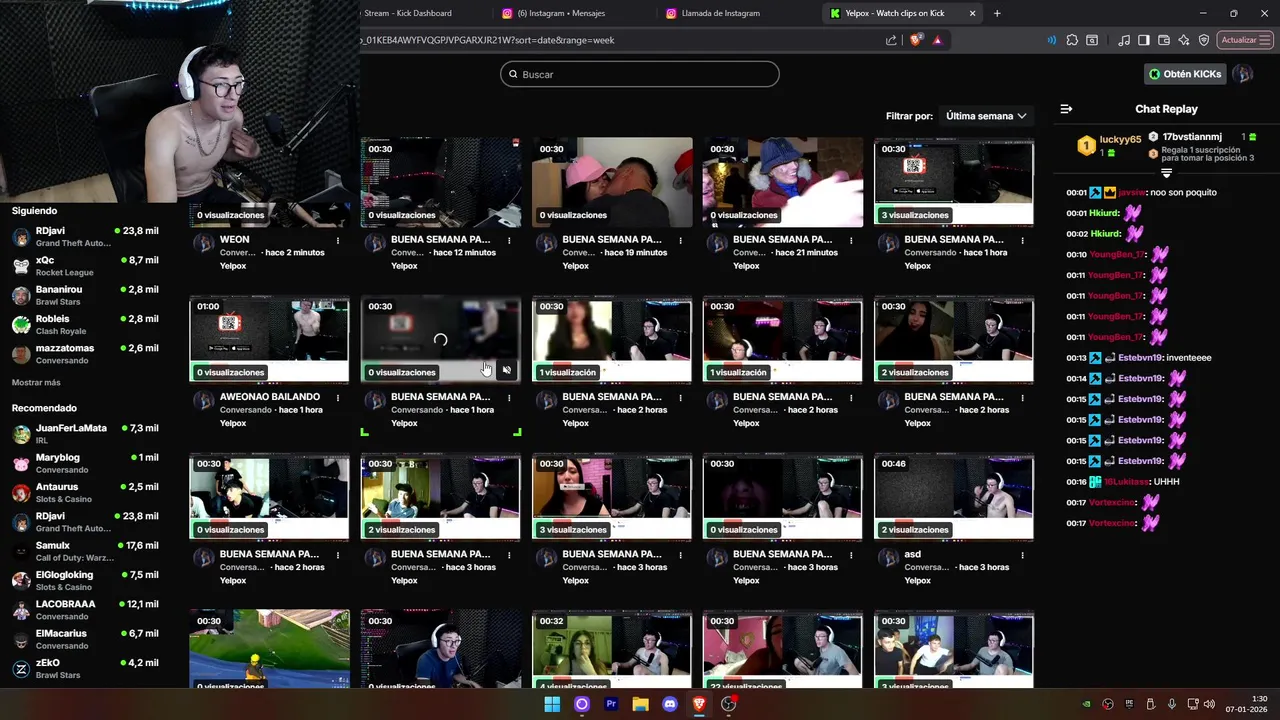Open the browser extensions puzzle icon

point(1072,40)
